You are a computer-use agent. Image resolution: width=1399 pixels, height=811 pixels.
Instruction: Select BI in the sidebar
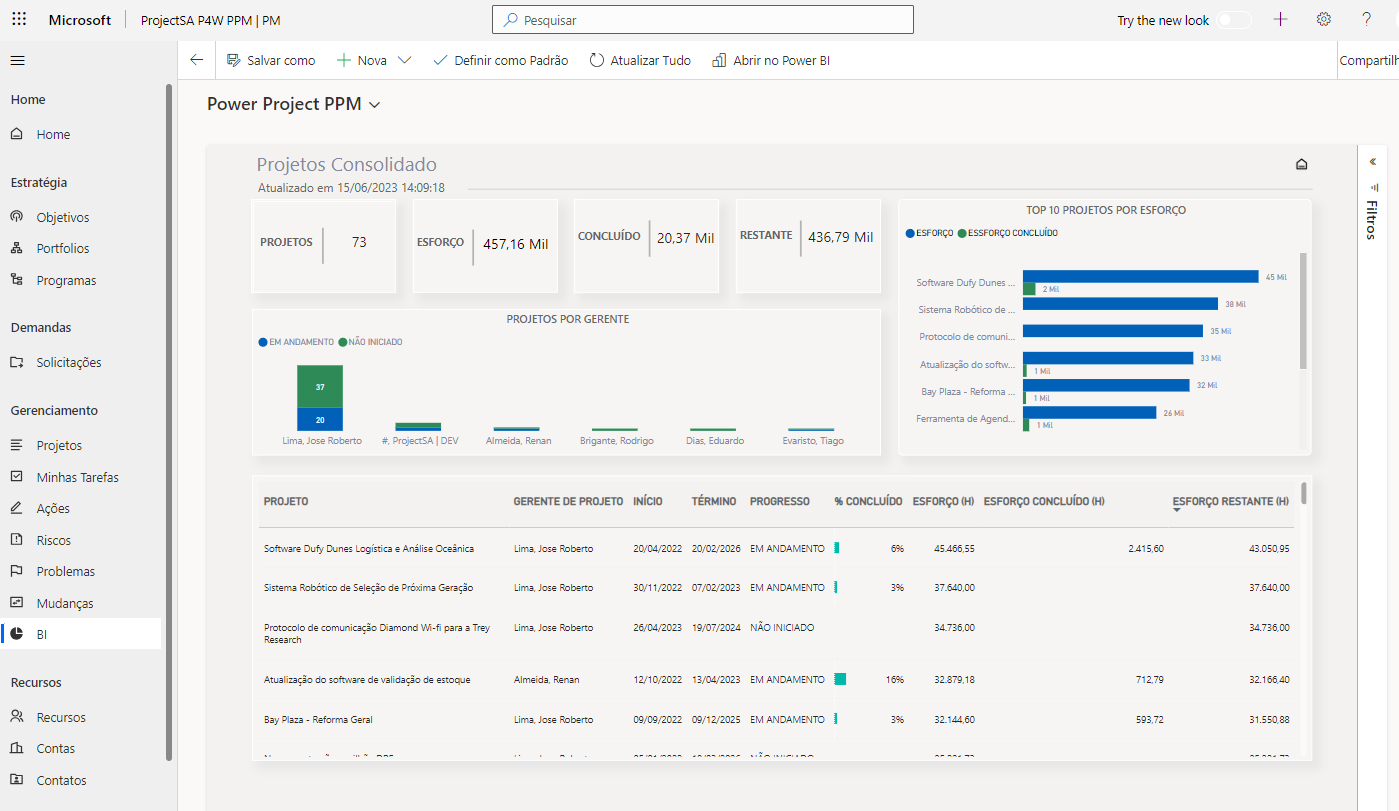coord(80,634)
